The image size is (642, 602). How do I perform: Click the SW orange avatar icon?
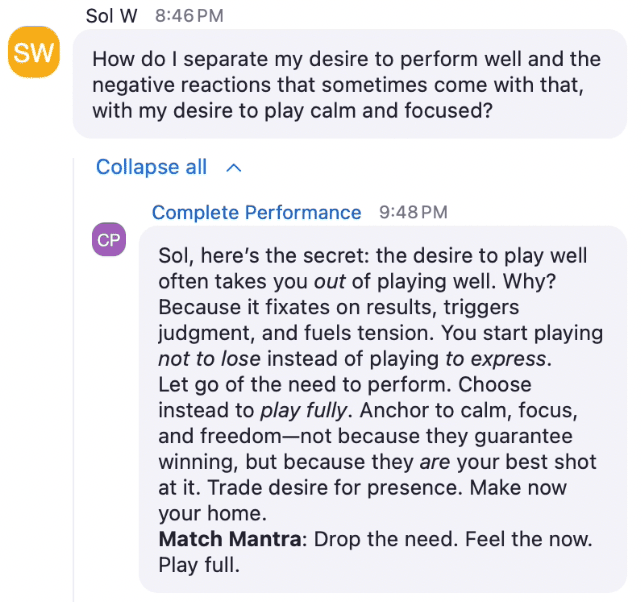point(34,52)
